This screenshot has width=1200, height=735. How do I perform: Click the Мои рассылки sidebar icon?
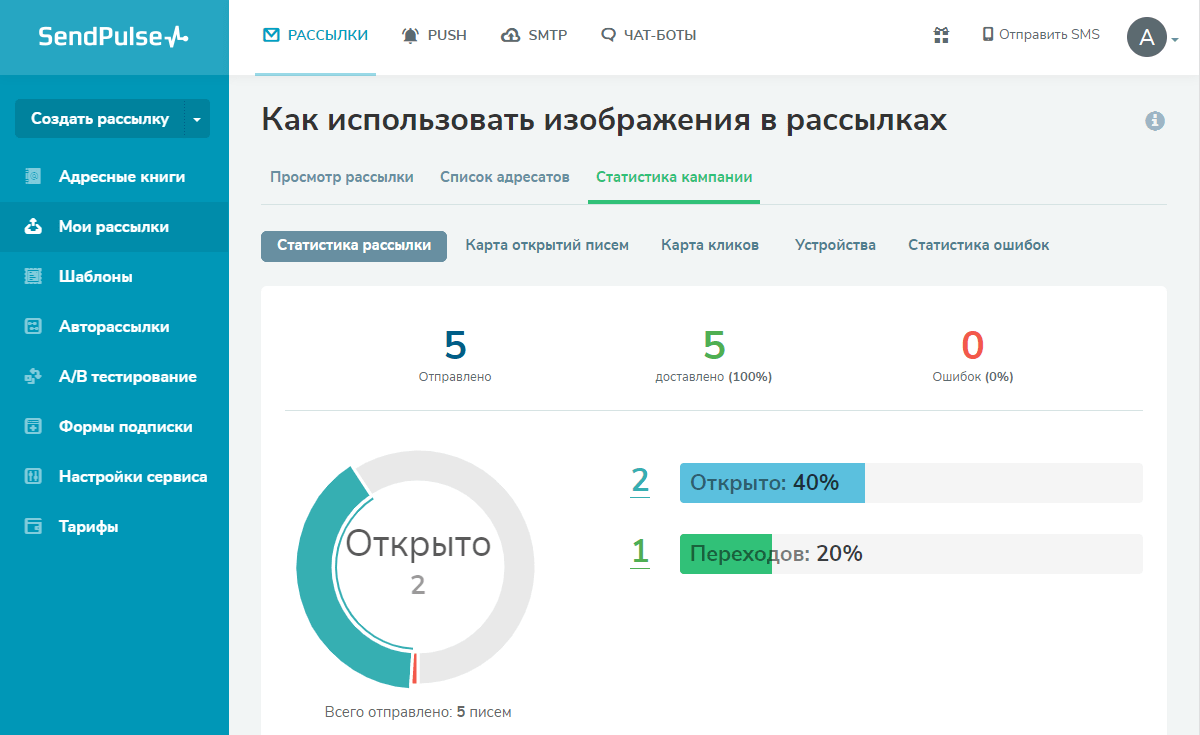(x=33, y=227)
